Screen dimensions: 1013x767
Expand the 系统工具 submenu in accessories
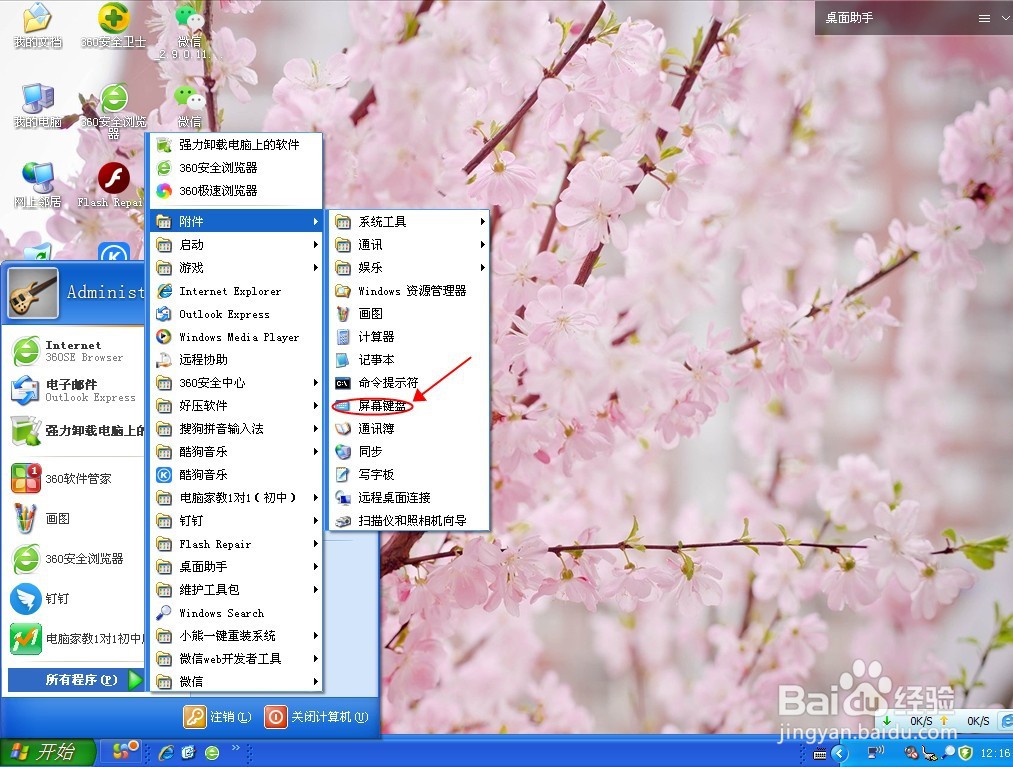tap(410, 222)
